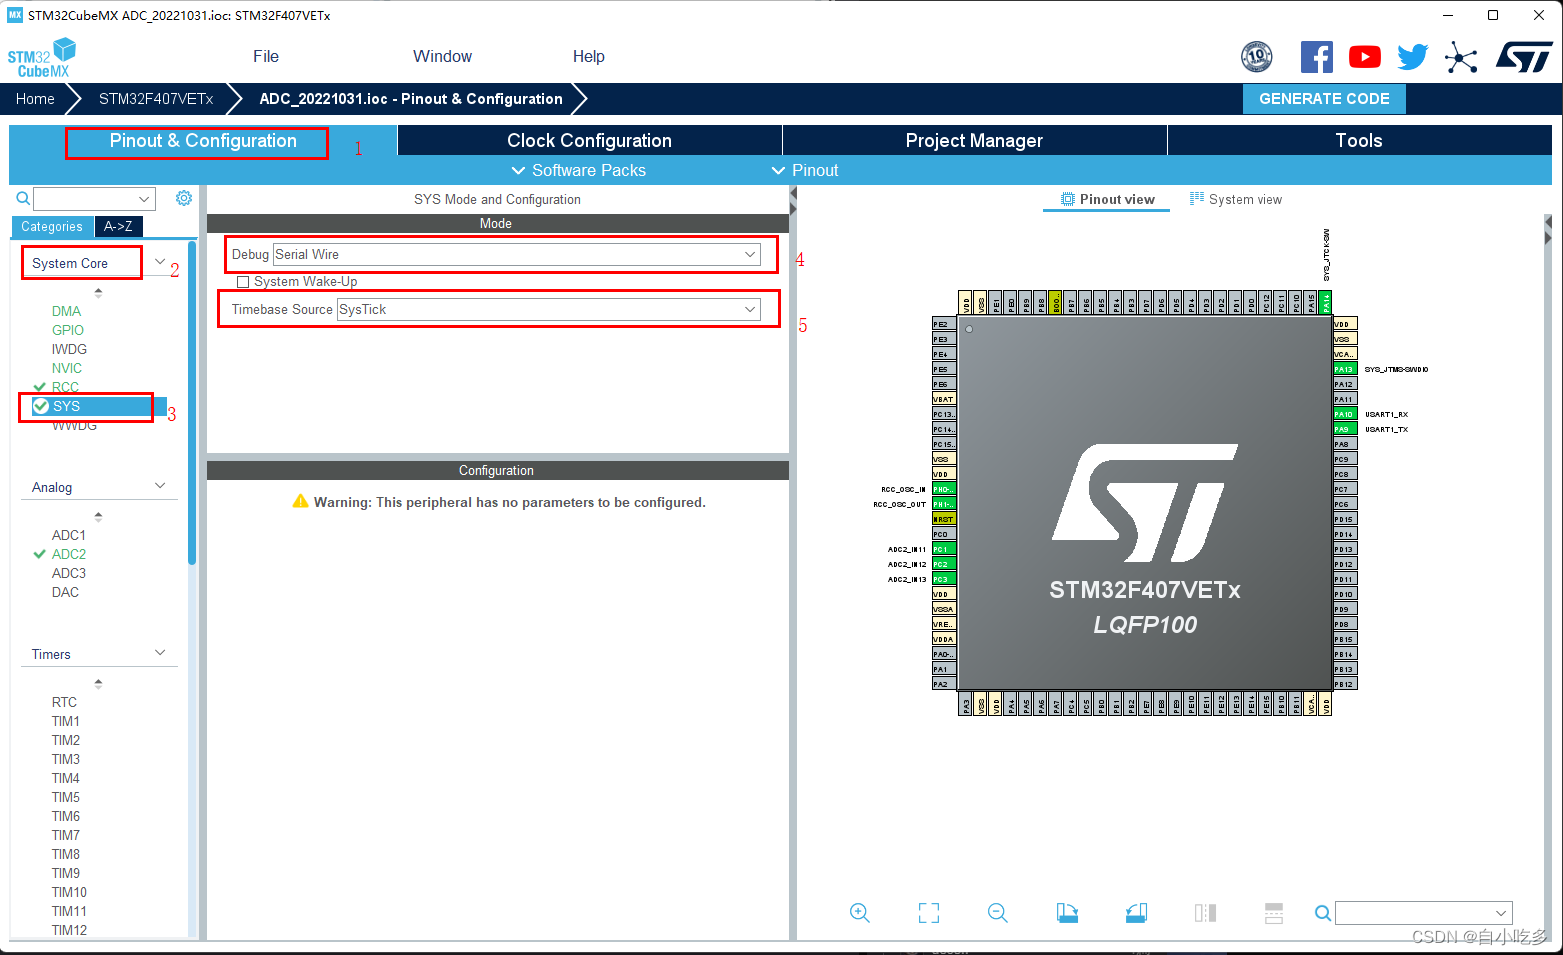This screenshot has height=955, width=1563.
Task: Open the Help menu
Action: 588,57
